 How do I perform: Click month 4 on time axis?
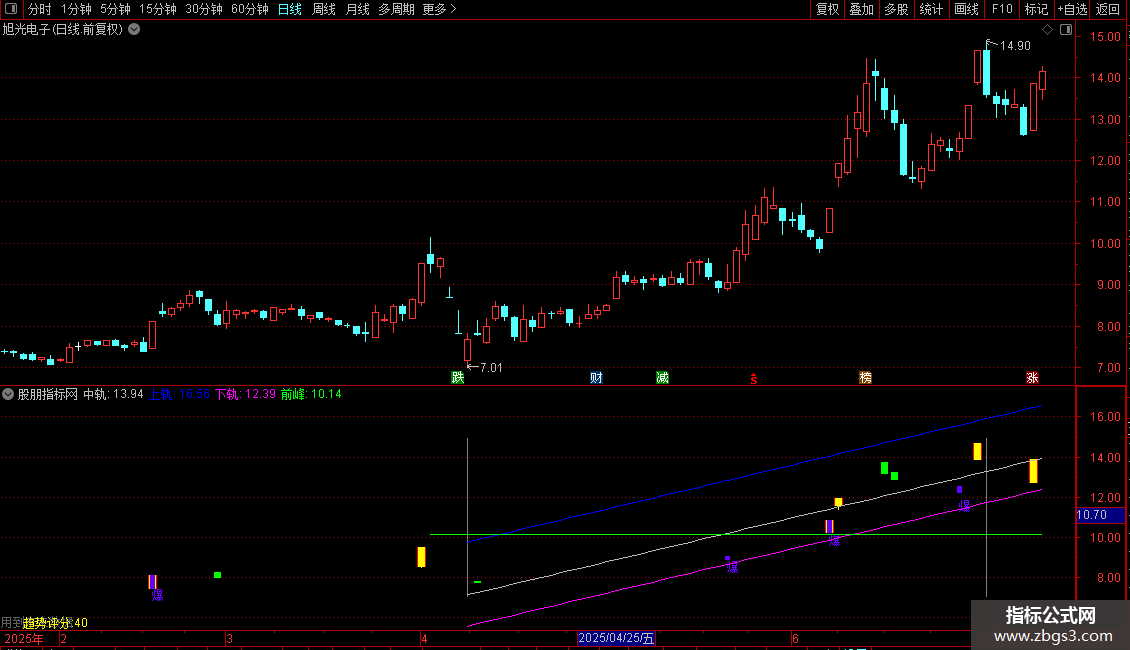click(424, 638)
